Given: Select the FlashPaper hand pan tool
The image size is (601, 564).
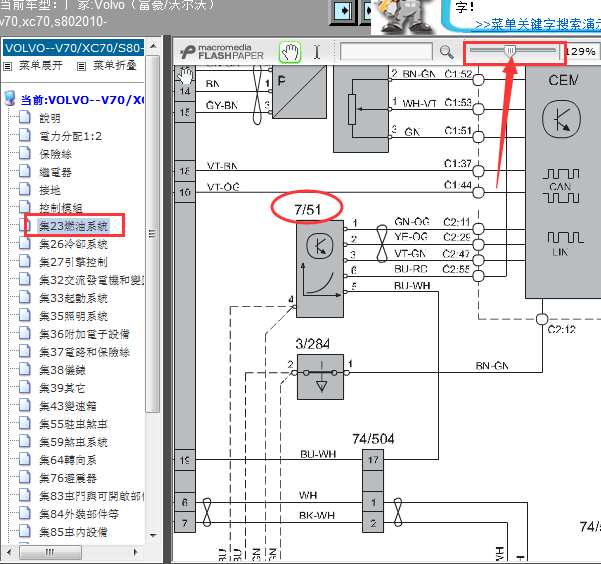Looking at the screenshot, I should (x=290, y=52).
